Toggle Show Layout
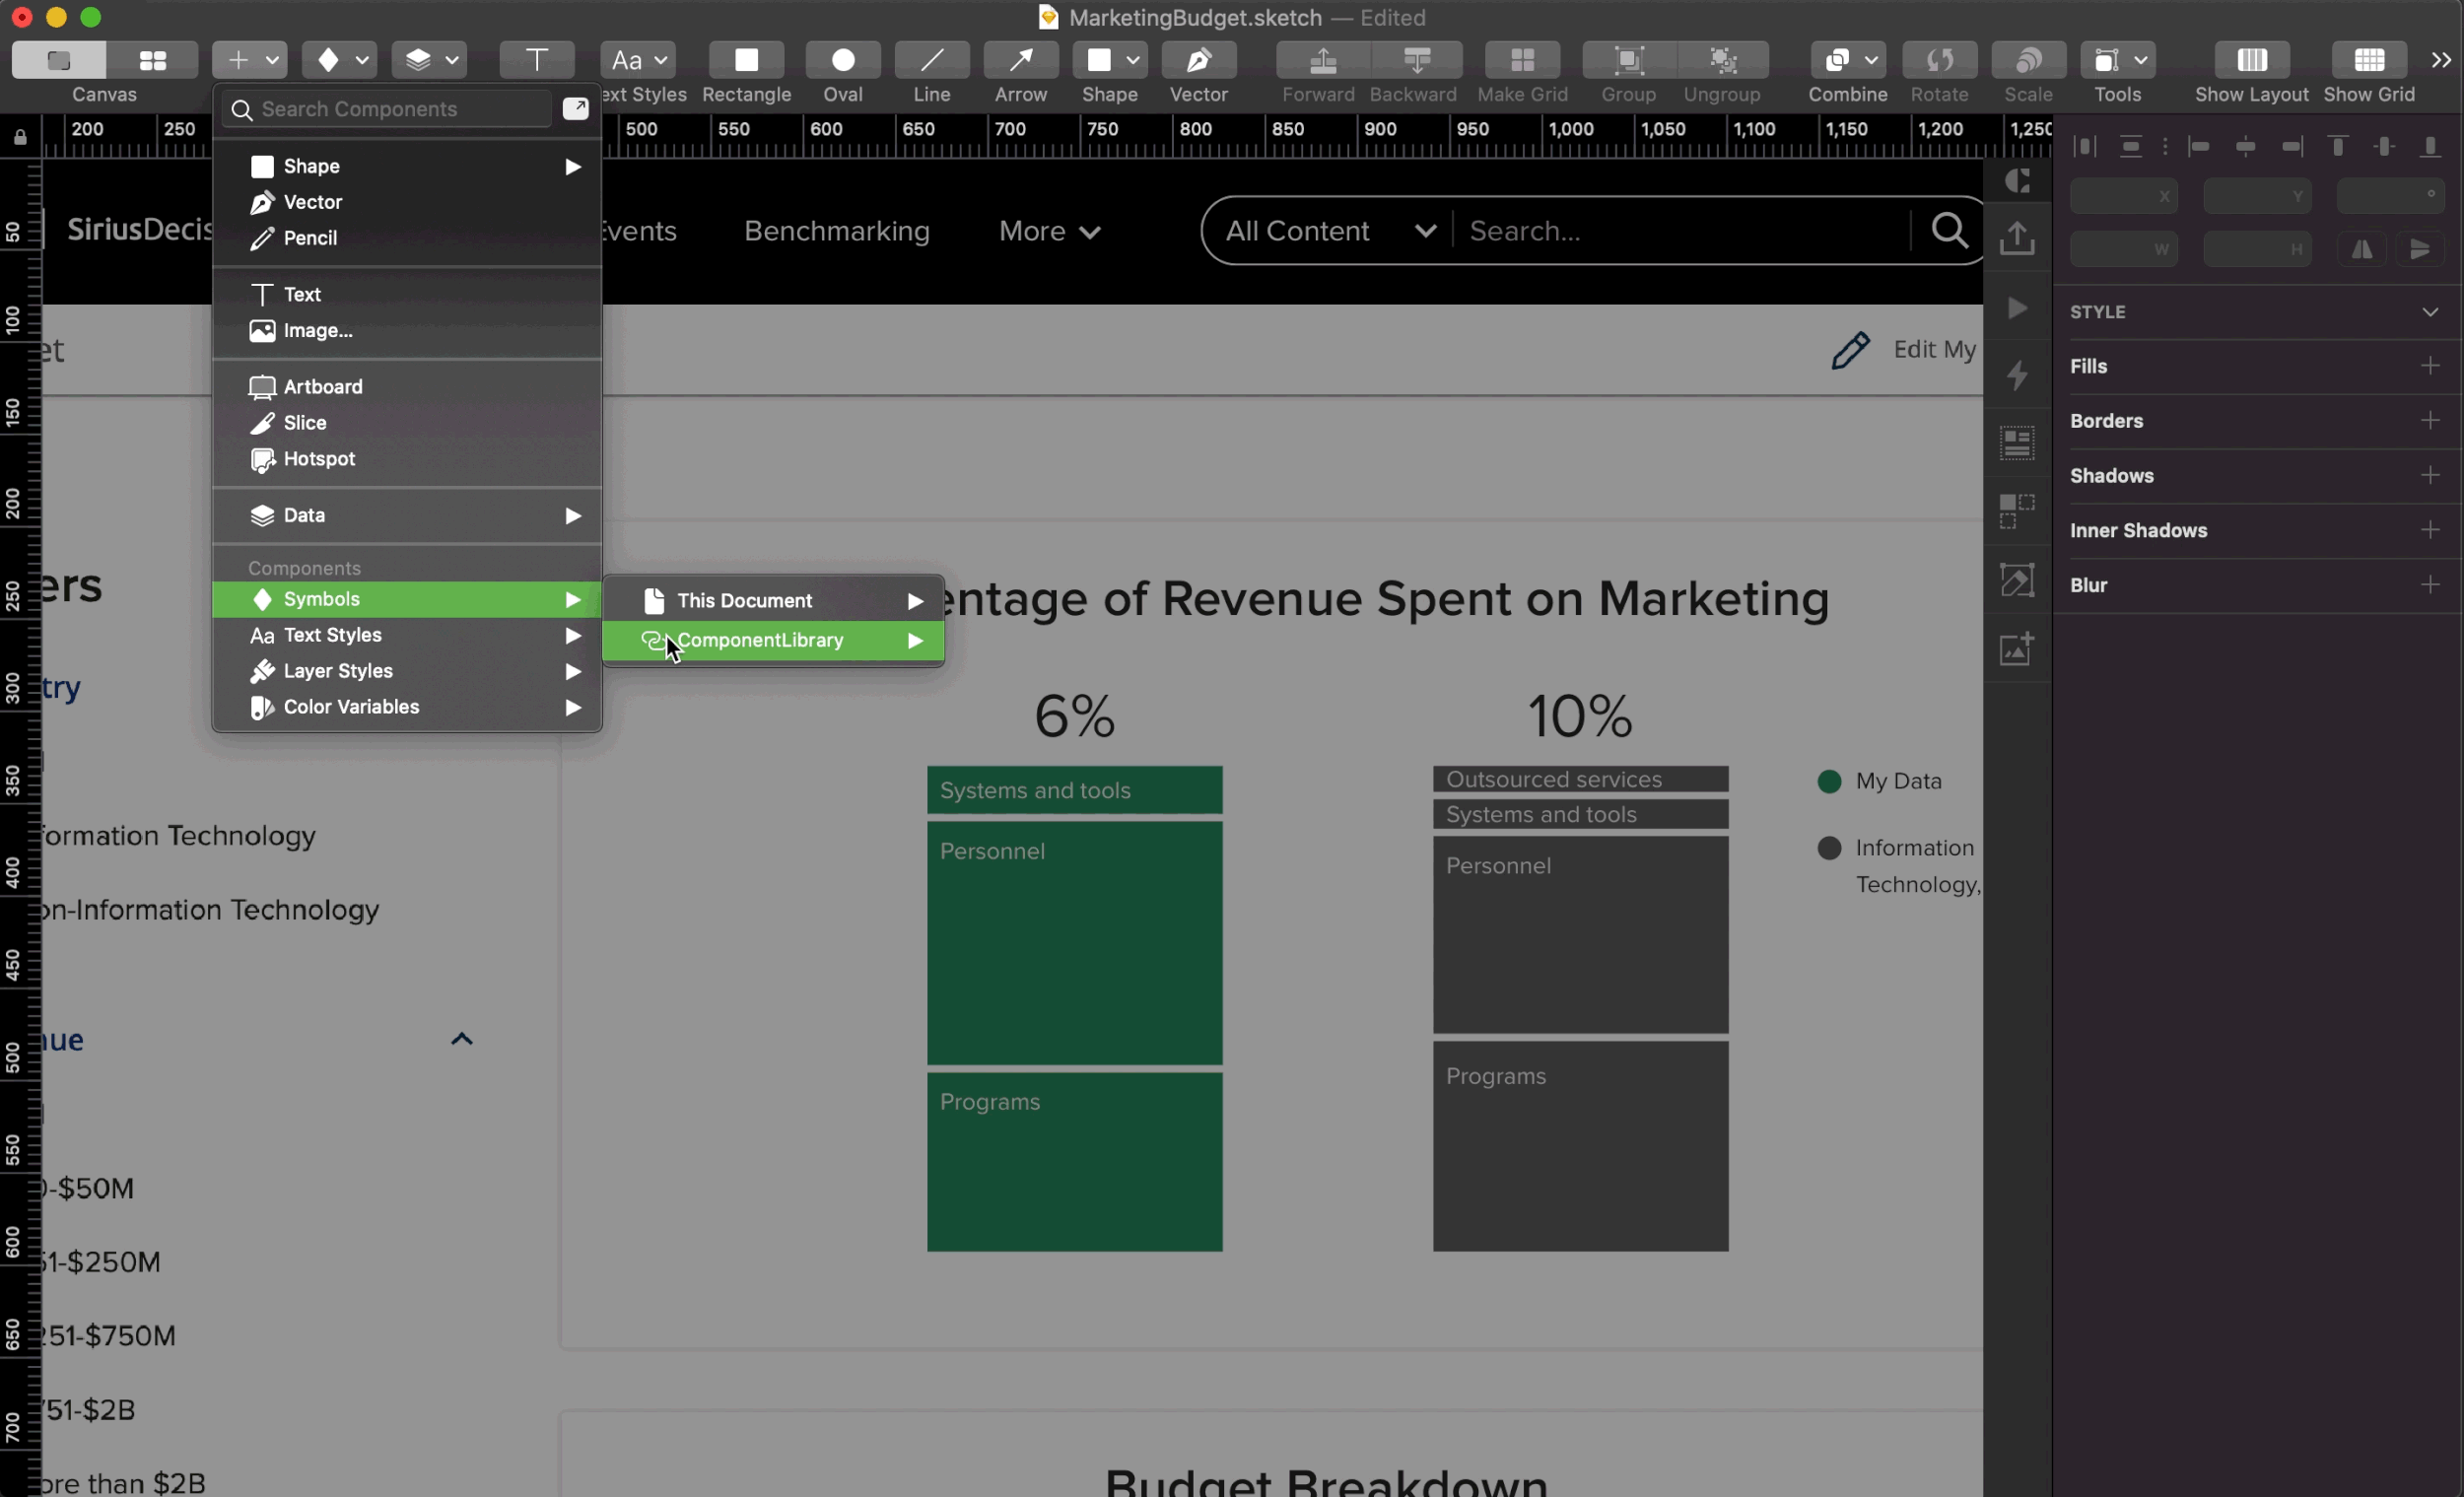This screenshot has height=1497, width=2464. 2251,60
